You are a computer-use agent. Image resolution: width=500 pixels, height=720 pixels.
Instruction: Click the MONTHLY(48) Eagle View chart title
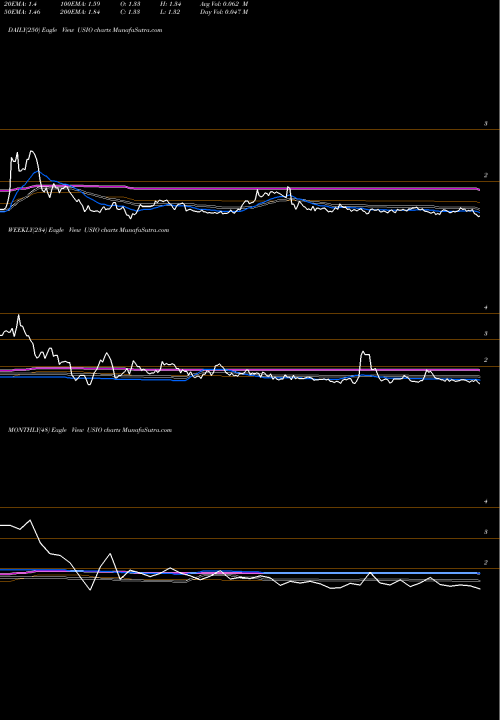(x=90, y=430)
